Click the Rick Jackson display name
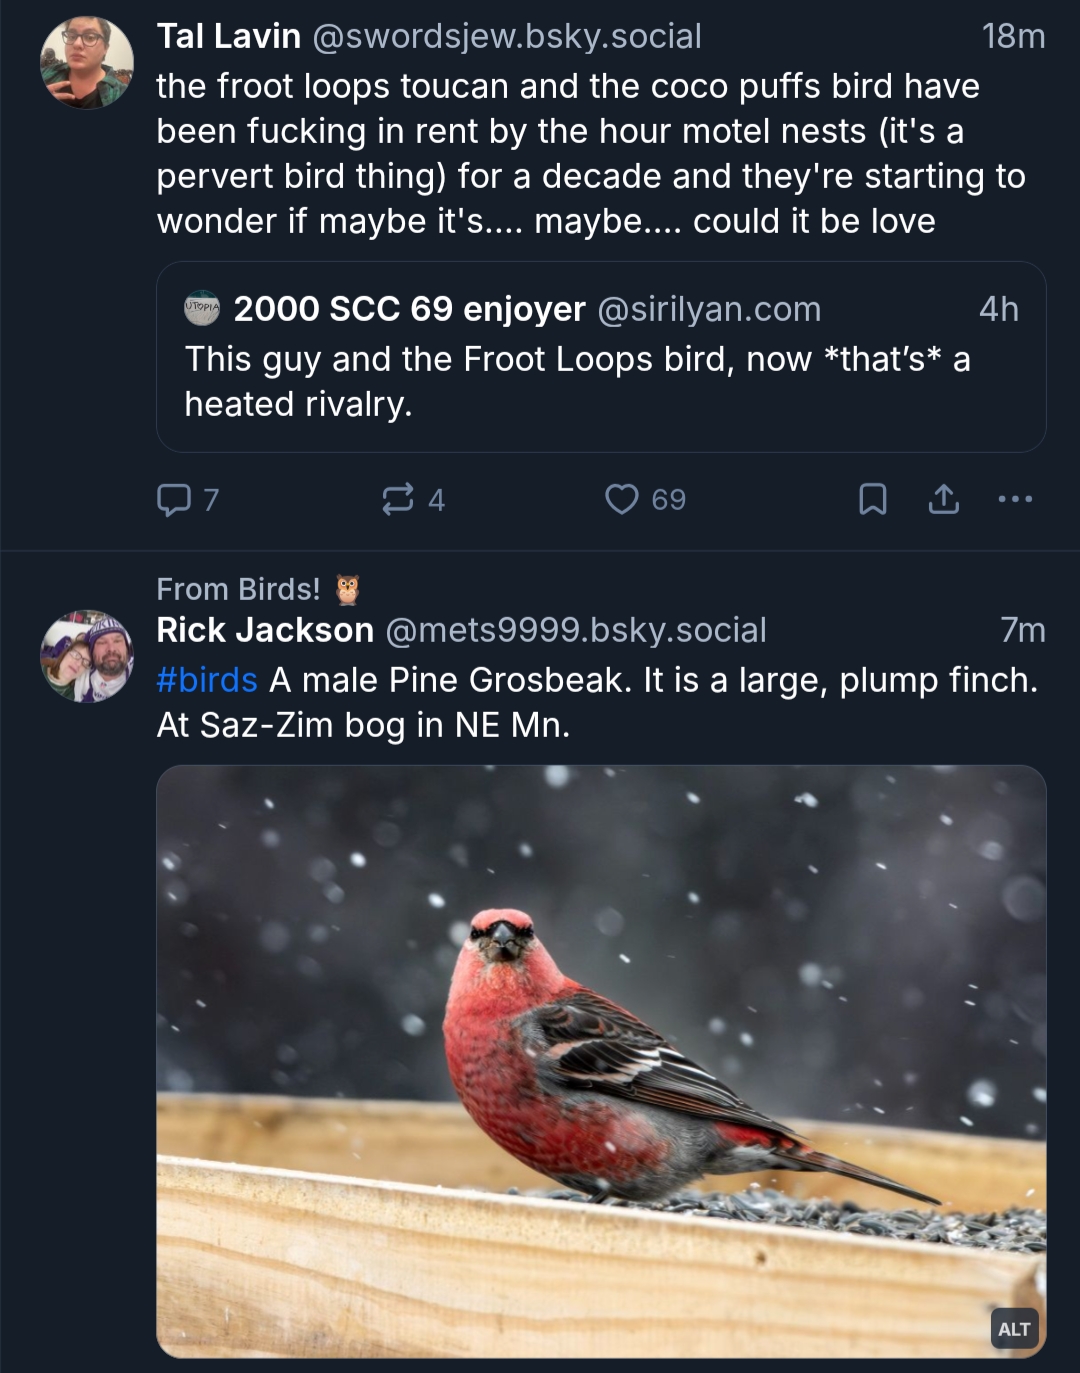The image size is (1080, 1373). 265,630
